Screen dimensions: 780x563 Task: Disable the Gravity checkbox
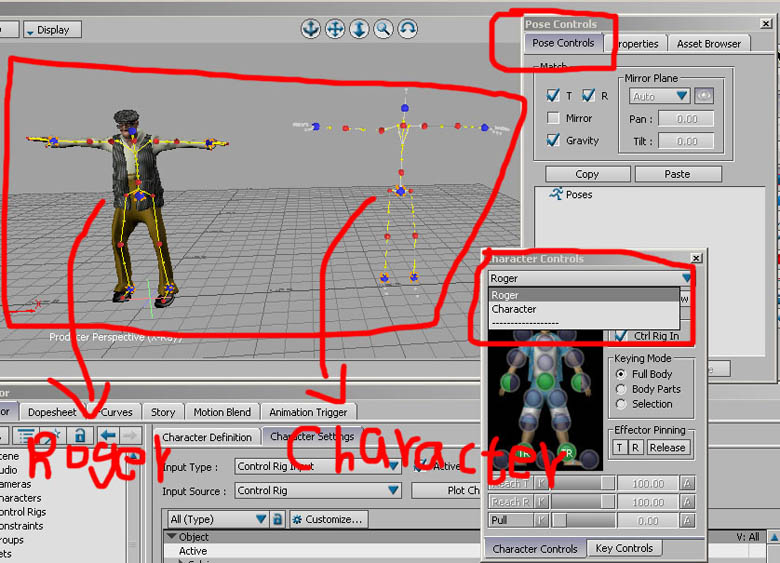553,140
